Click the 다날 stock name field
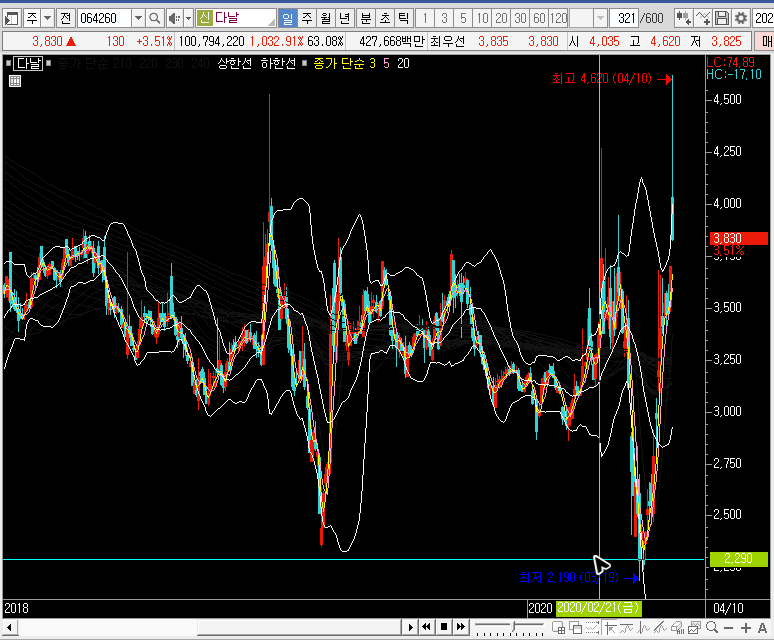The height and width of the screenshot is (640, 774). pyautogui.click(x=235, y=19)
